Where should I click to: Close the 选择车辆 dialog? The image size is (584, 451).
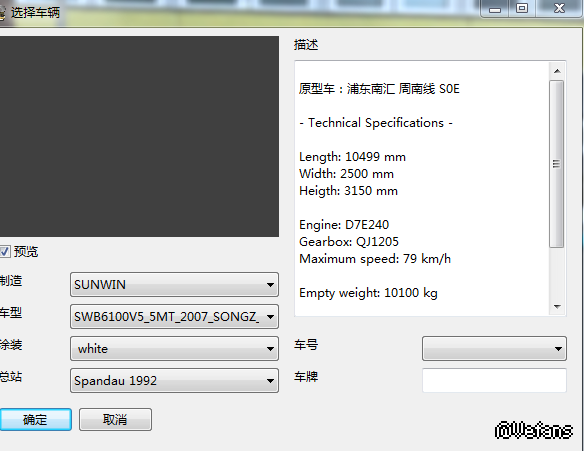[x=559, y=8]
